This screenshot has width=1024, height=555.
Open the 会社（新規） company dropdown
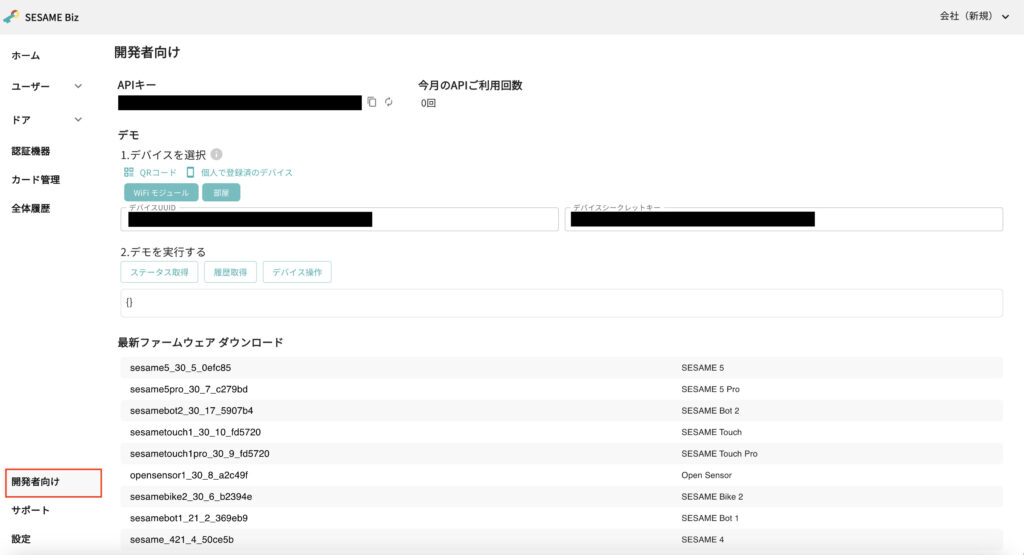[x=974, y=16]
